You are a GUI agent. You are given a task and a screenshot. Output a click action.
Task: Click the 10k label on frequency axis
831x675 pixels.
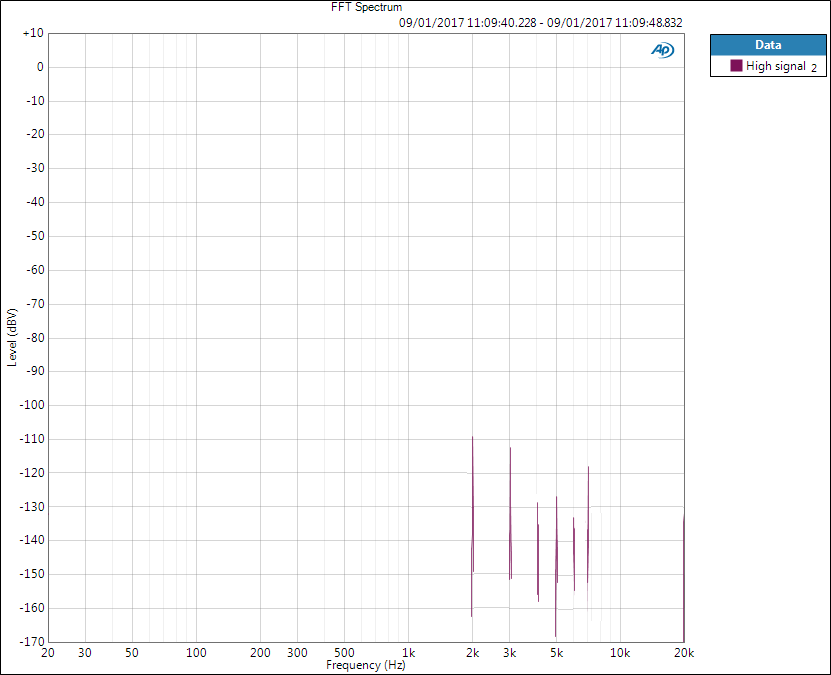[620, 653]
